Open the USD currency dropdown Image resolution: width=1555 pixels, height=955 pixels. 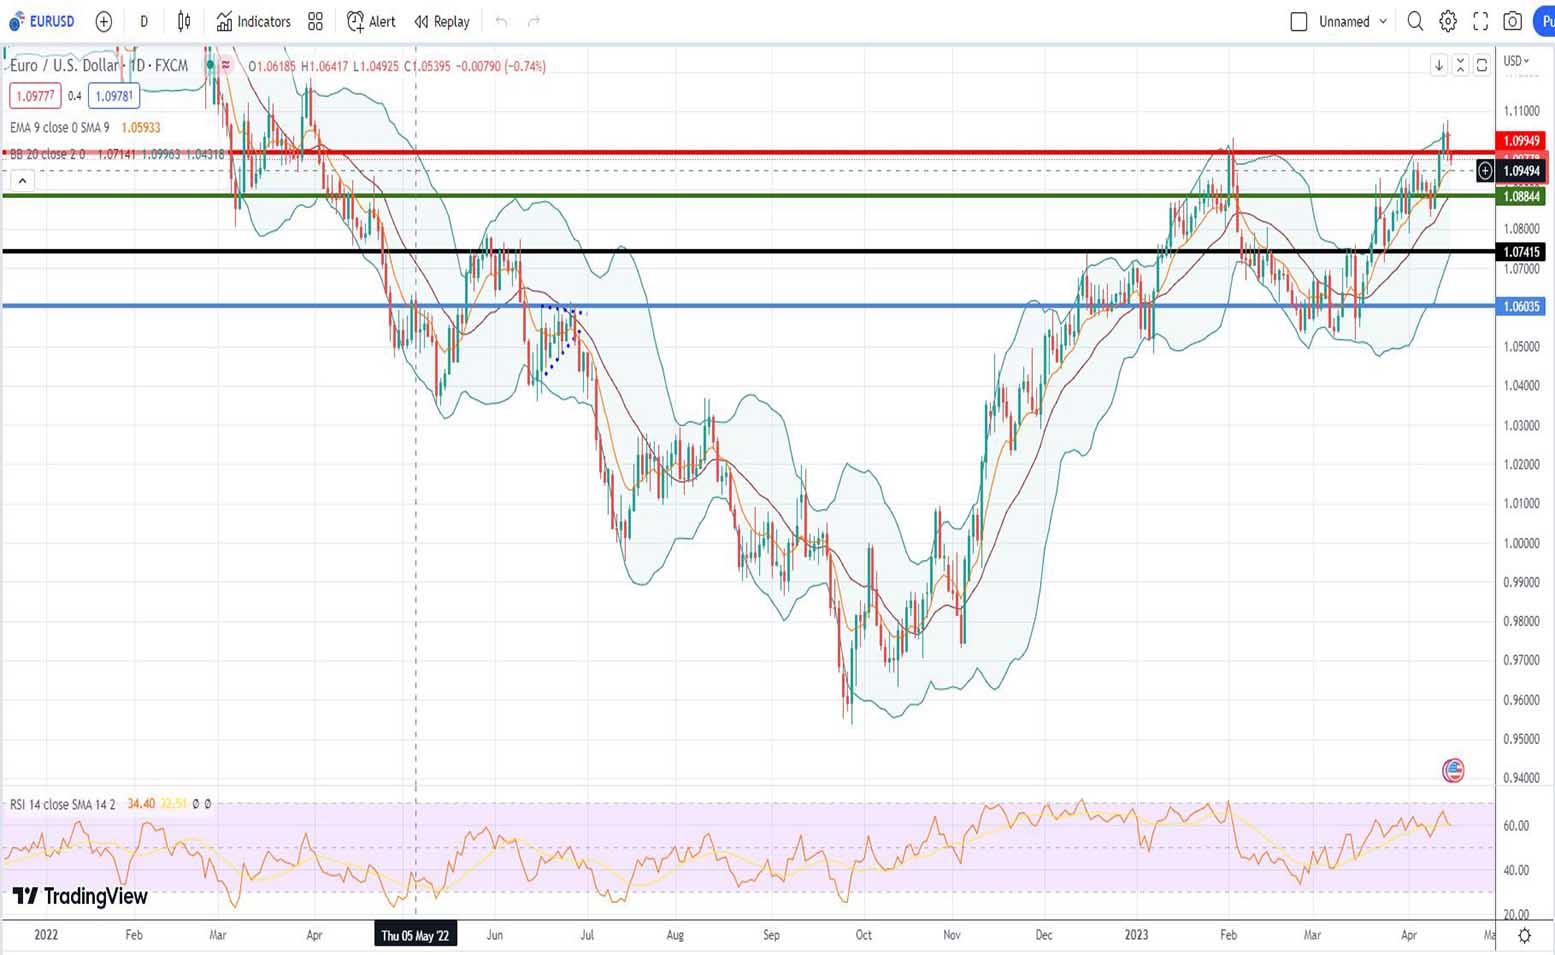click(x=1516, y=61)
